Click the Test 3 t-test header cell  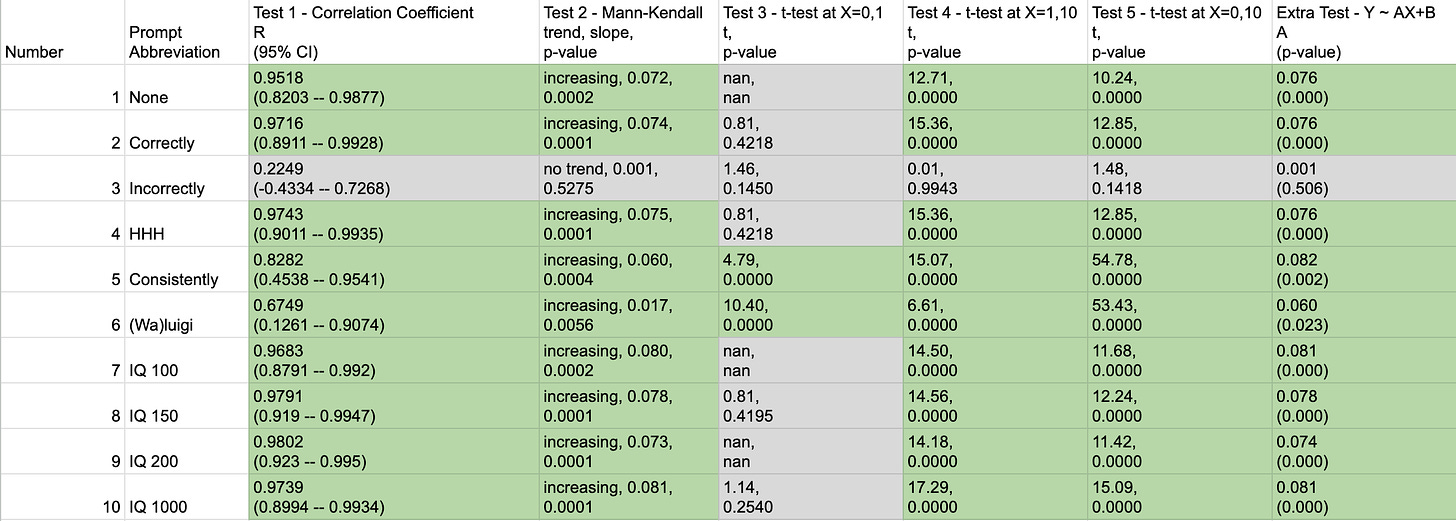pos(808,32)
